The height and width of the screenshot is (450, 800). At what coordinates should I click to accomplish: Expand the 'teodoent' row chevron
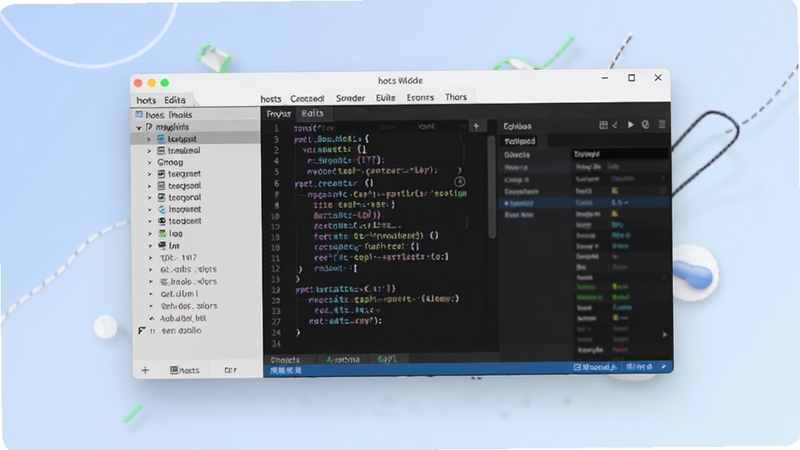click(150, 221)
